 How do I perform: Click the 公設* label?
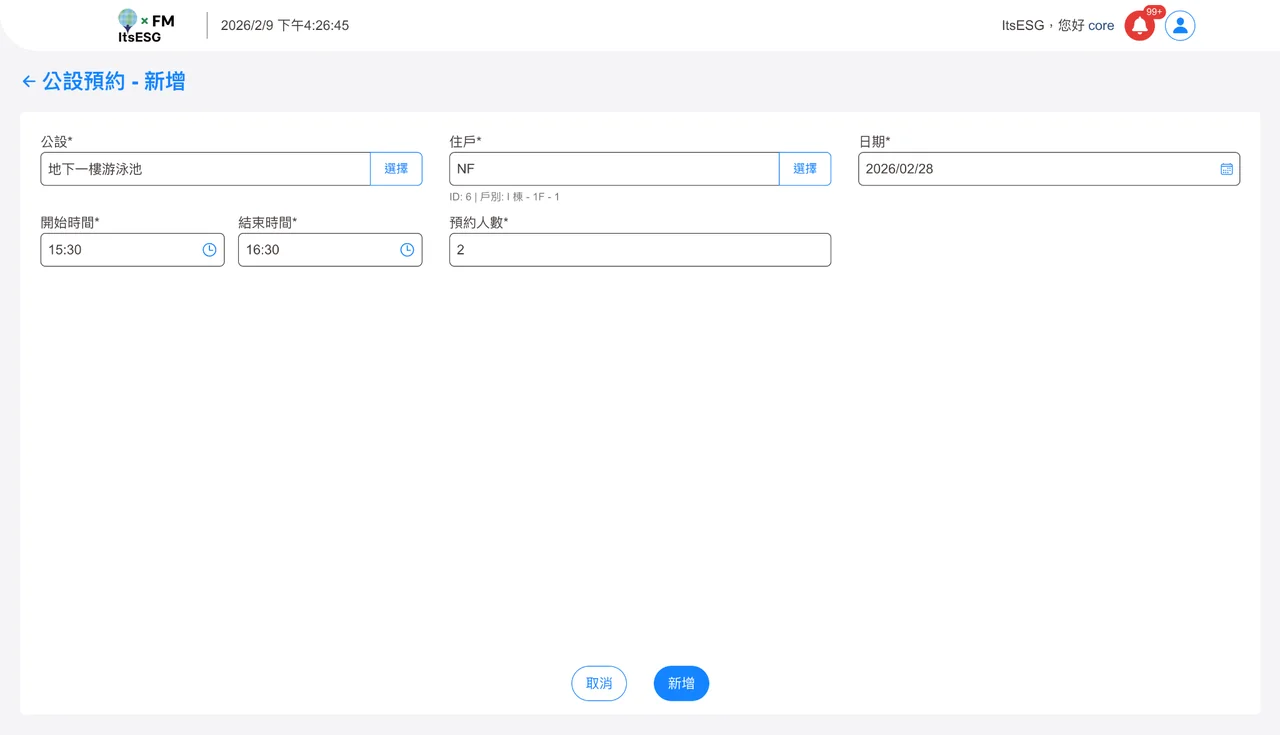[56, 142]
